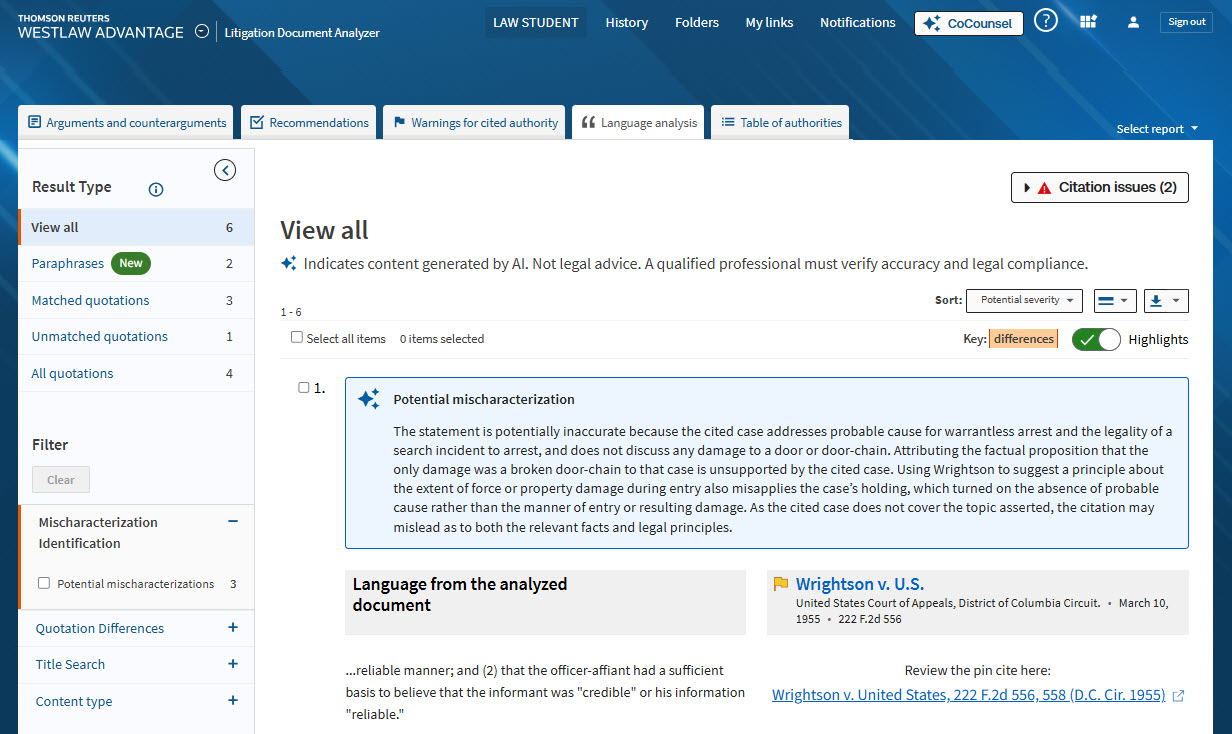Toggle the Highlights switch off

1096,339
